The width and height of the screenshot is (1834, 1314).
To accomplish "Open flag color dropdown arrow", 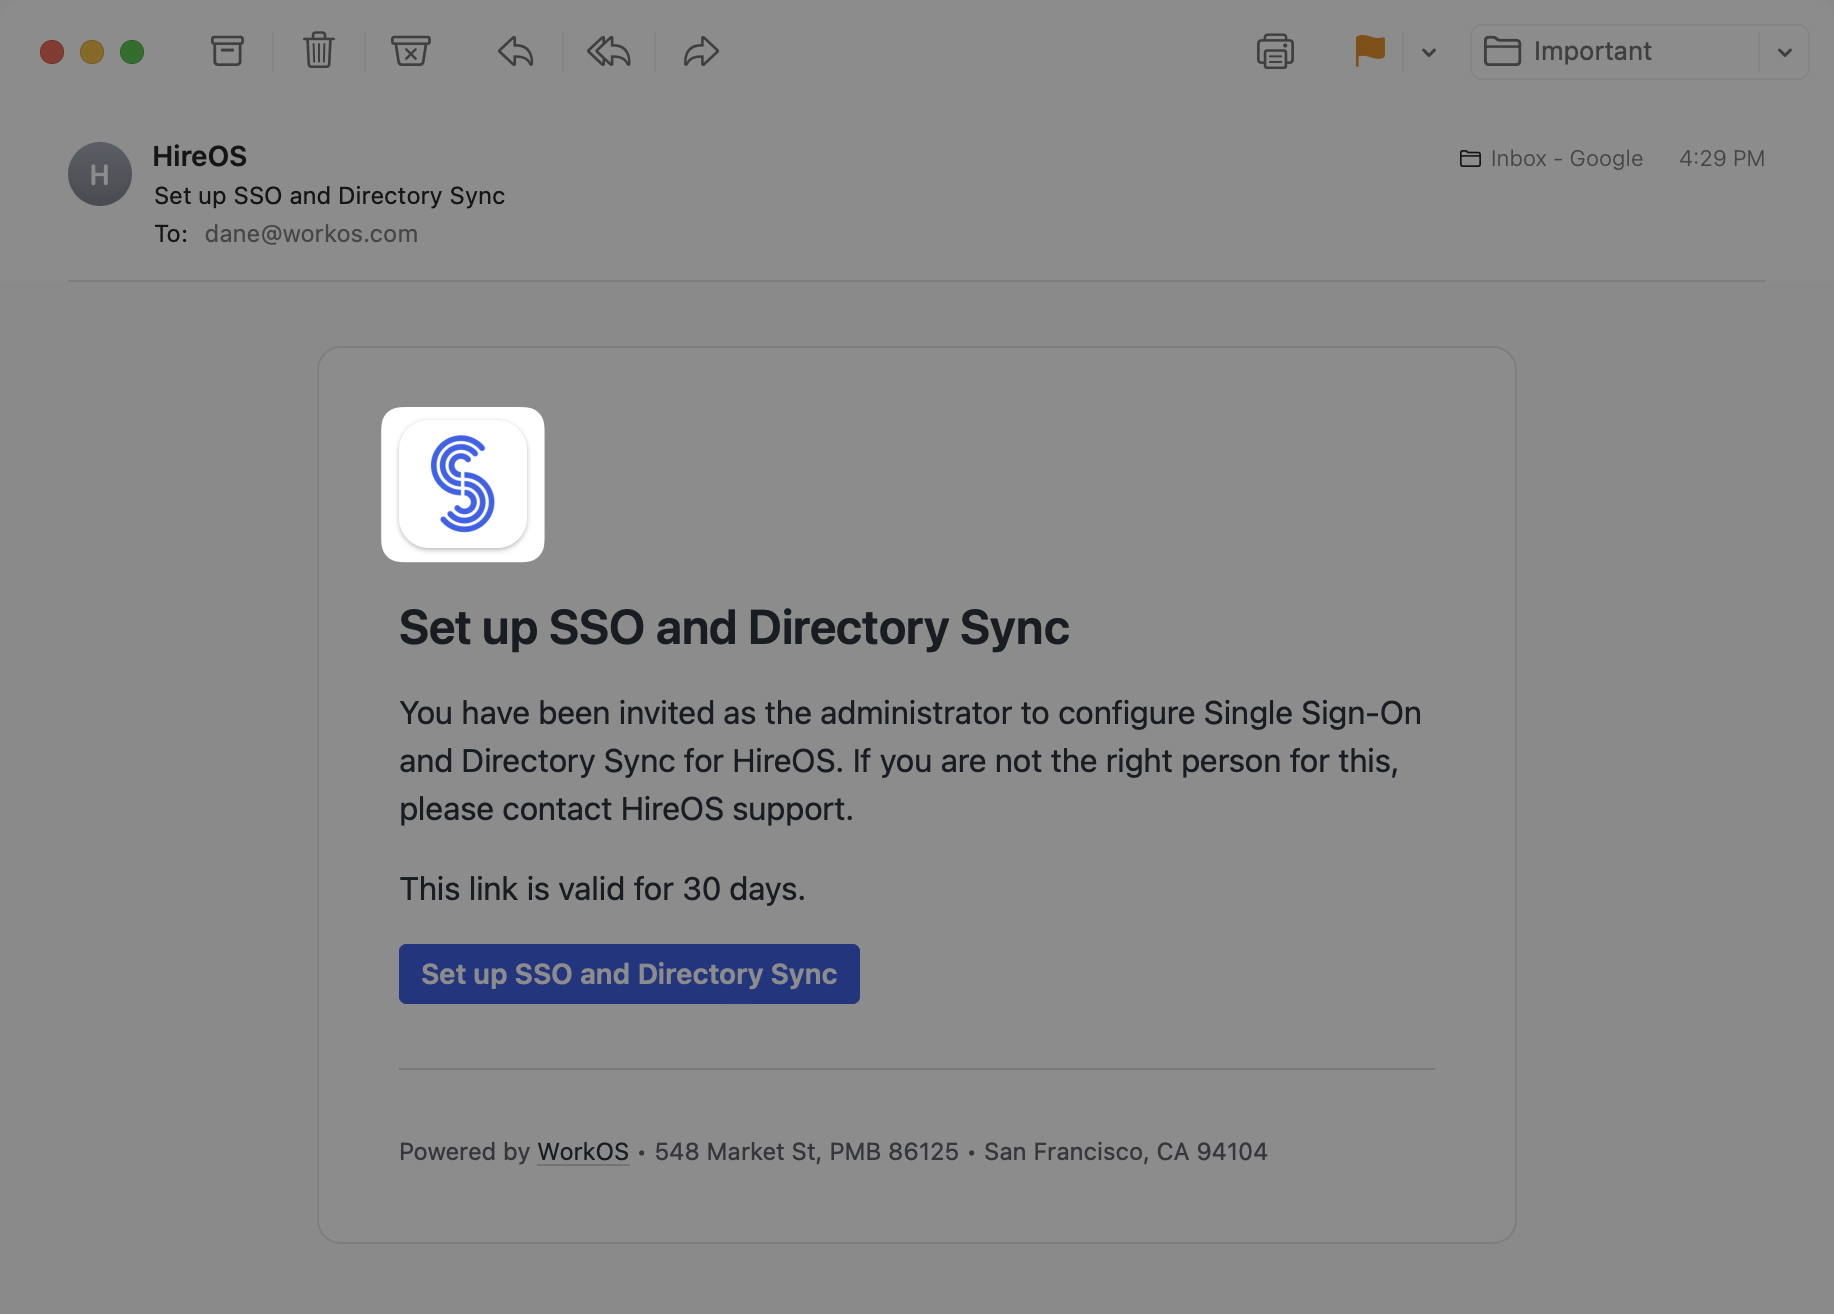I will [1429, 52].
